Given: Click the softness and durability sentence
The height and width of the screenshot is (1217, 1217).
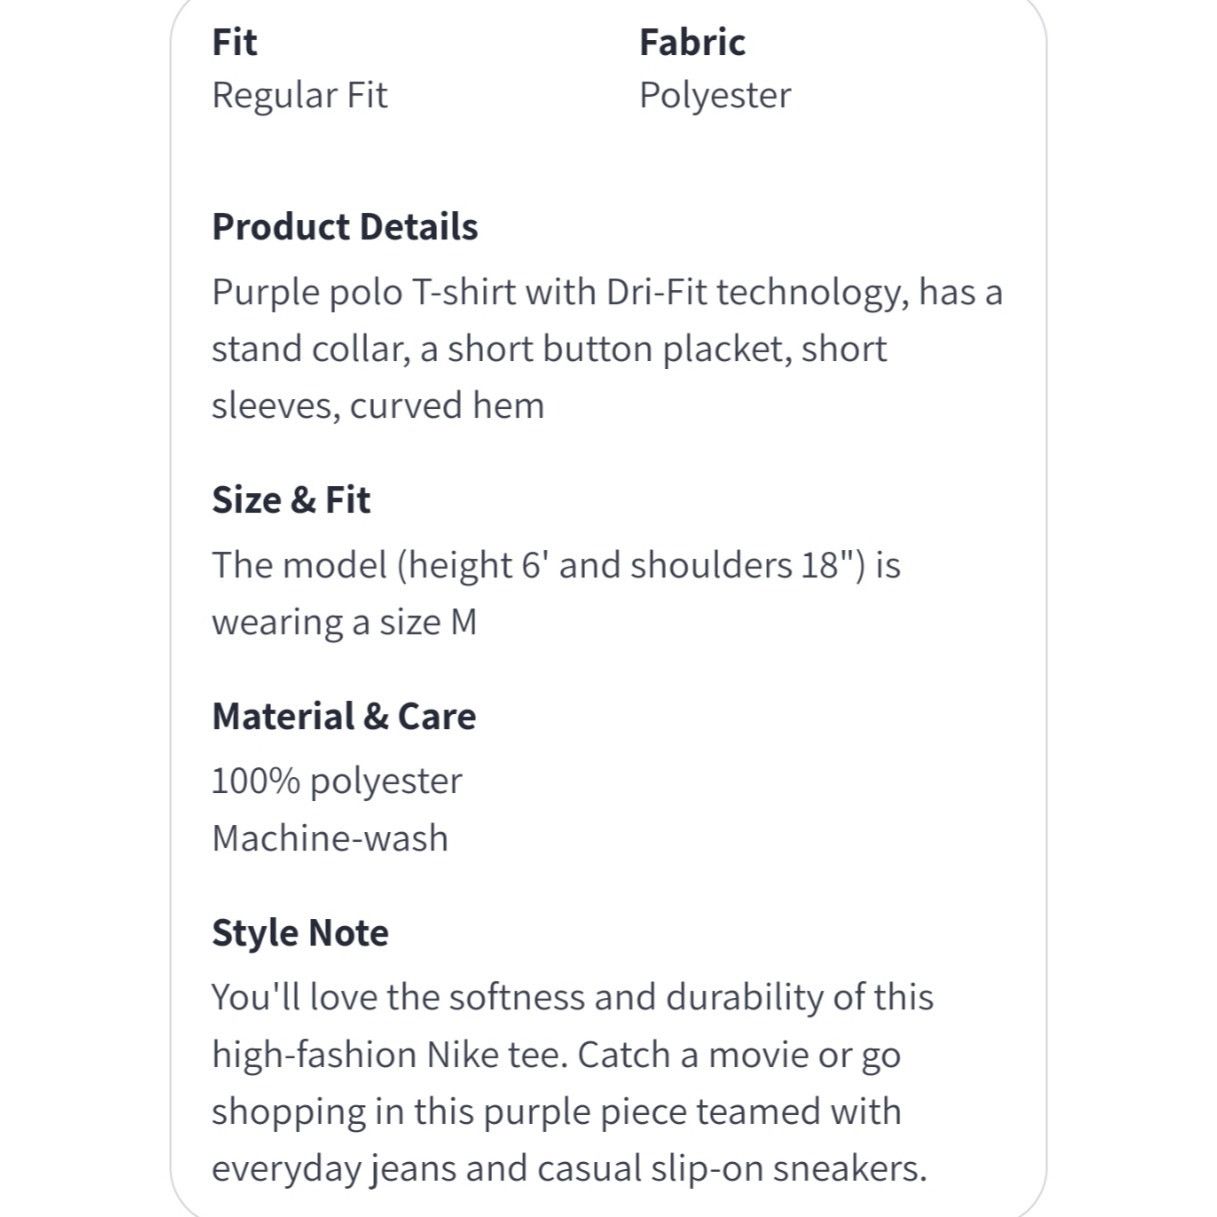Looking at the screenshot, I should (x=573, y=998).
